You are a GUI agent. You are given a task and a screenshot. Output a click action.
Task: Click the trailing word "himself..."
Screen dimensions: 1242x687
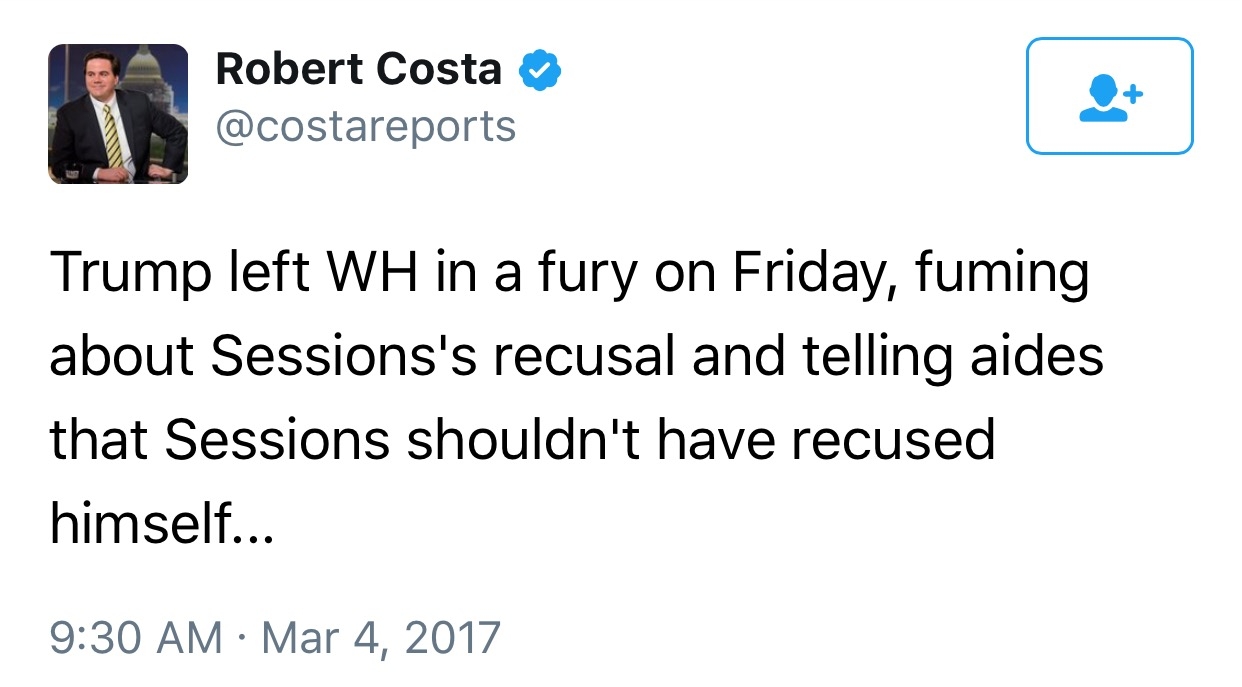[x=162, y=523]
